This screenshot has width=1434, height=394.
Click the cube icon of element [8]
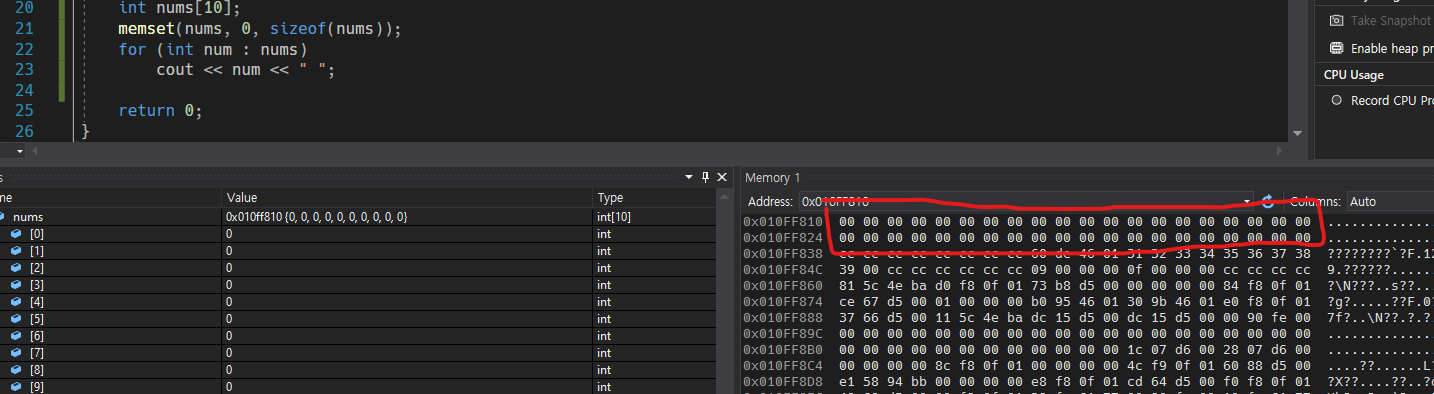tap(16, 369)
